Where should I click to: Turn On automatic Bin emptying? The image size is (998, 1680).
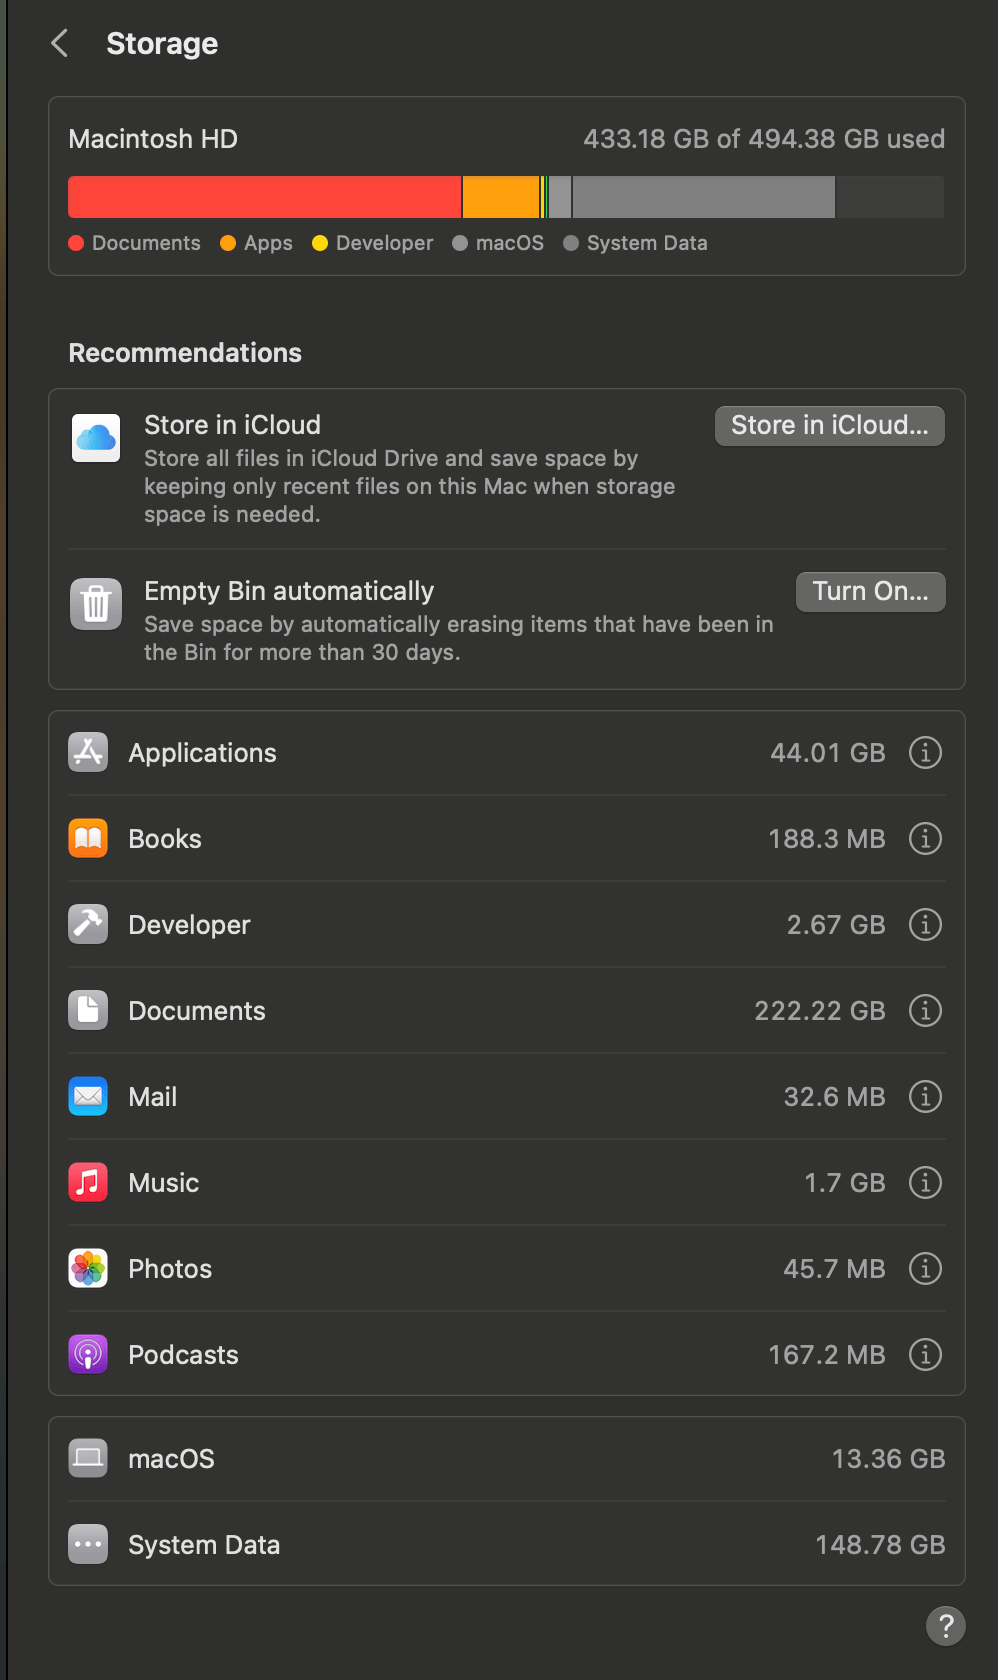(869, 591)
